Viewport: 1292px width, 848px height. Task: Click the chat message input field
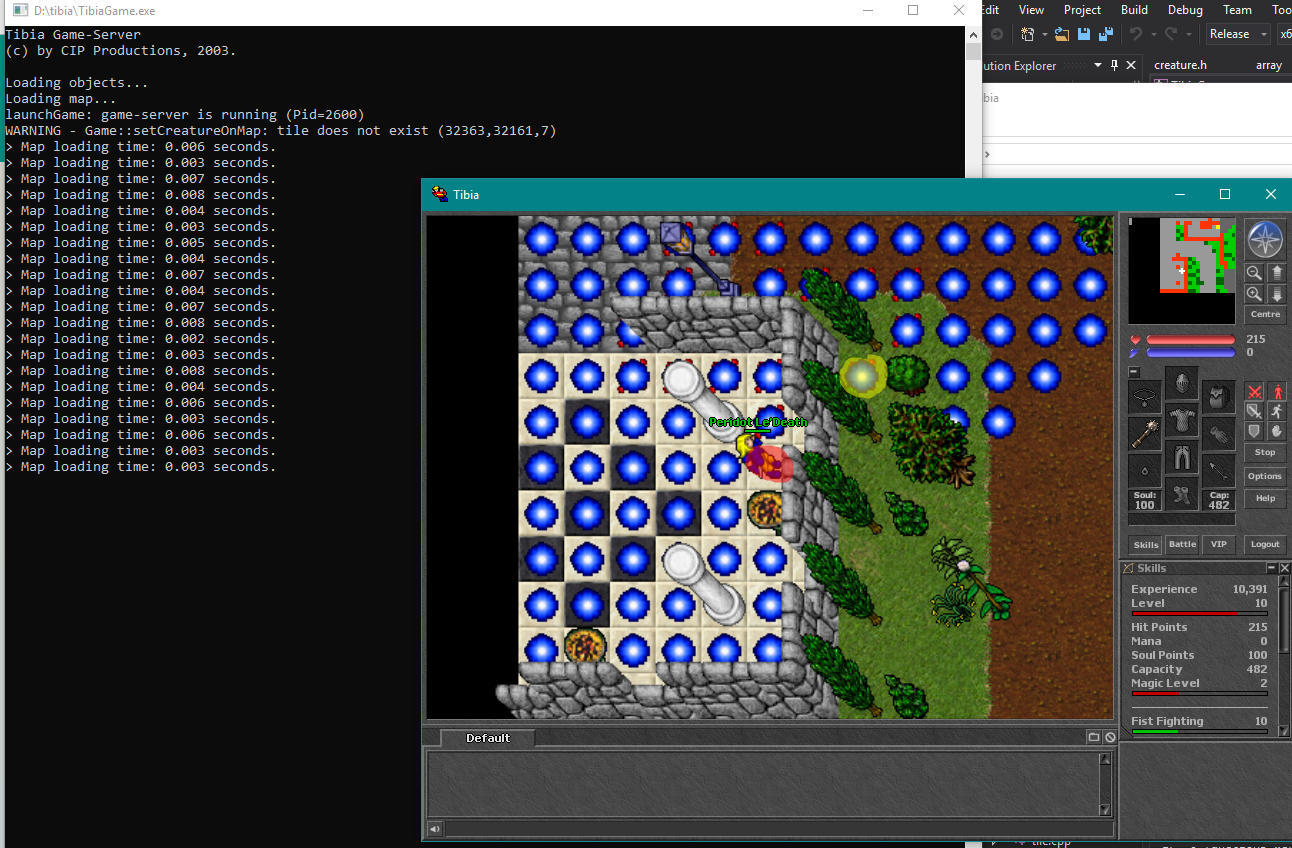point(779,828)
